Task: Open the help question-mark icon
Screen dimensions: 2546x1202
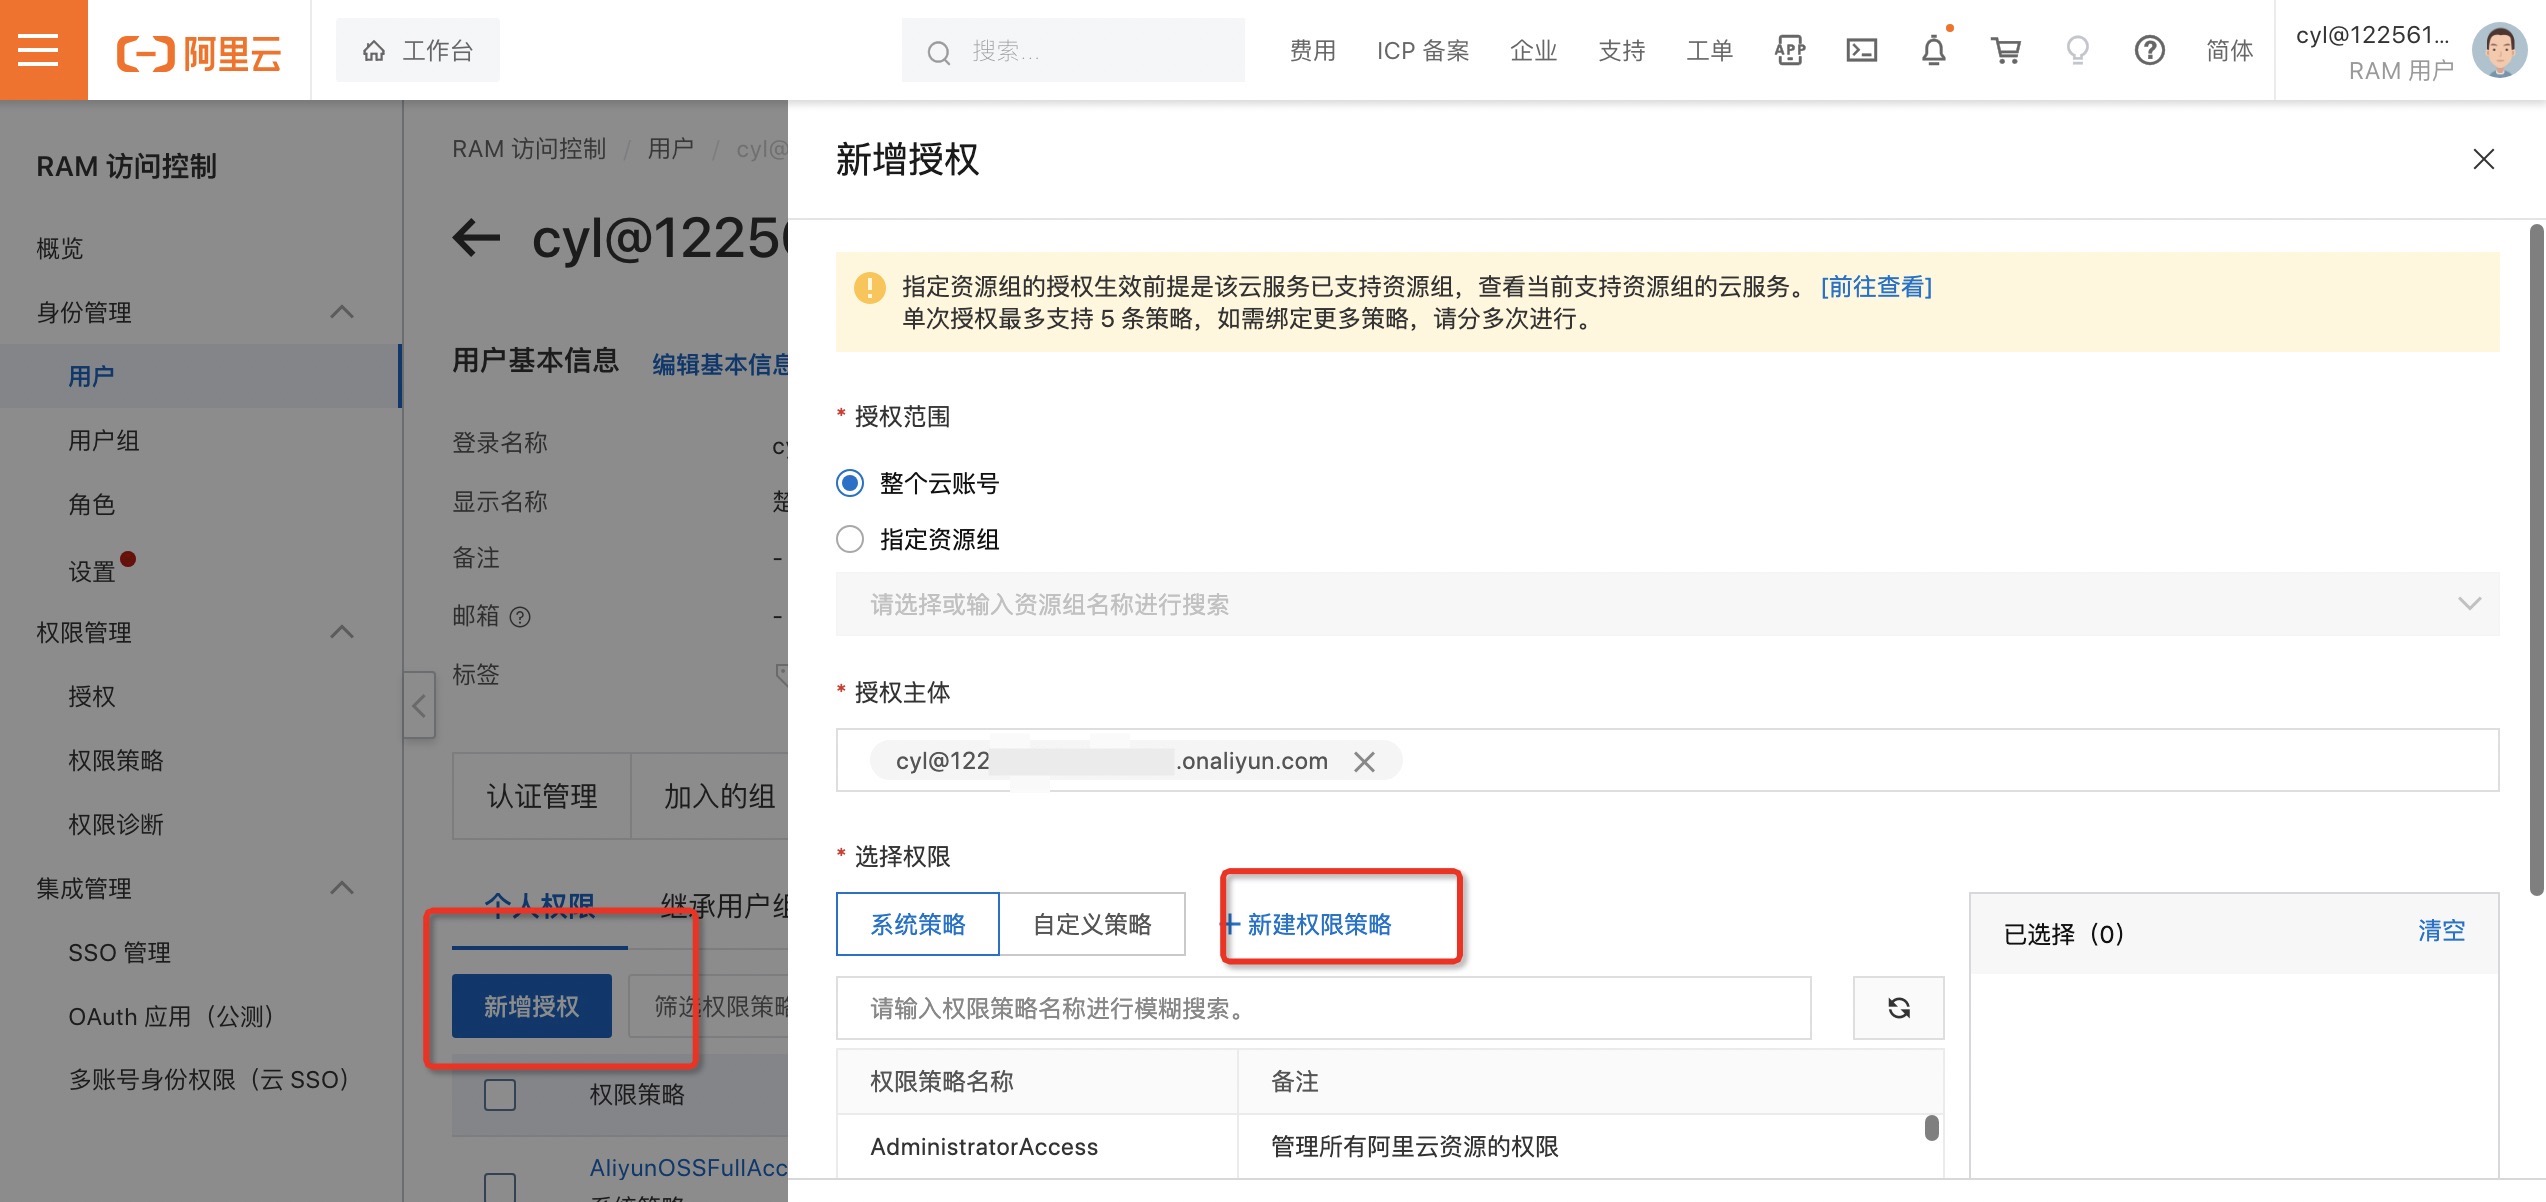Action: (x=2149, y=50)
